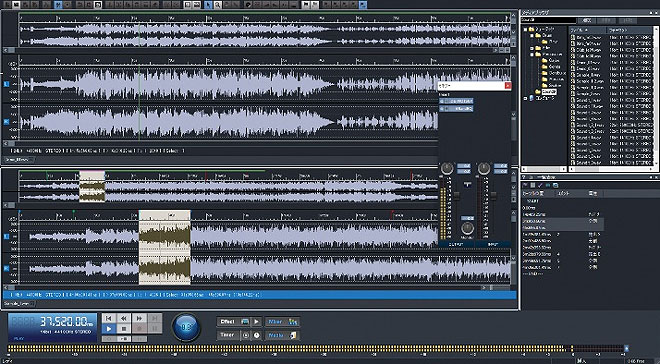Jump to end with the skip-forward button
Viewport: 660px width, 364px height.
(154, 318)
